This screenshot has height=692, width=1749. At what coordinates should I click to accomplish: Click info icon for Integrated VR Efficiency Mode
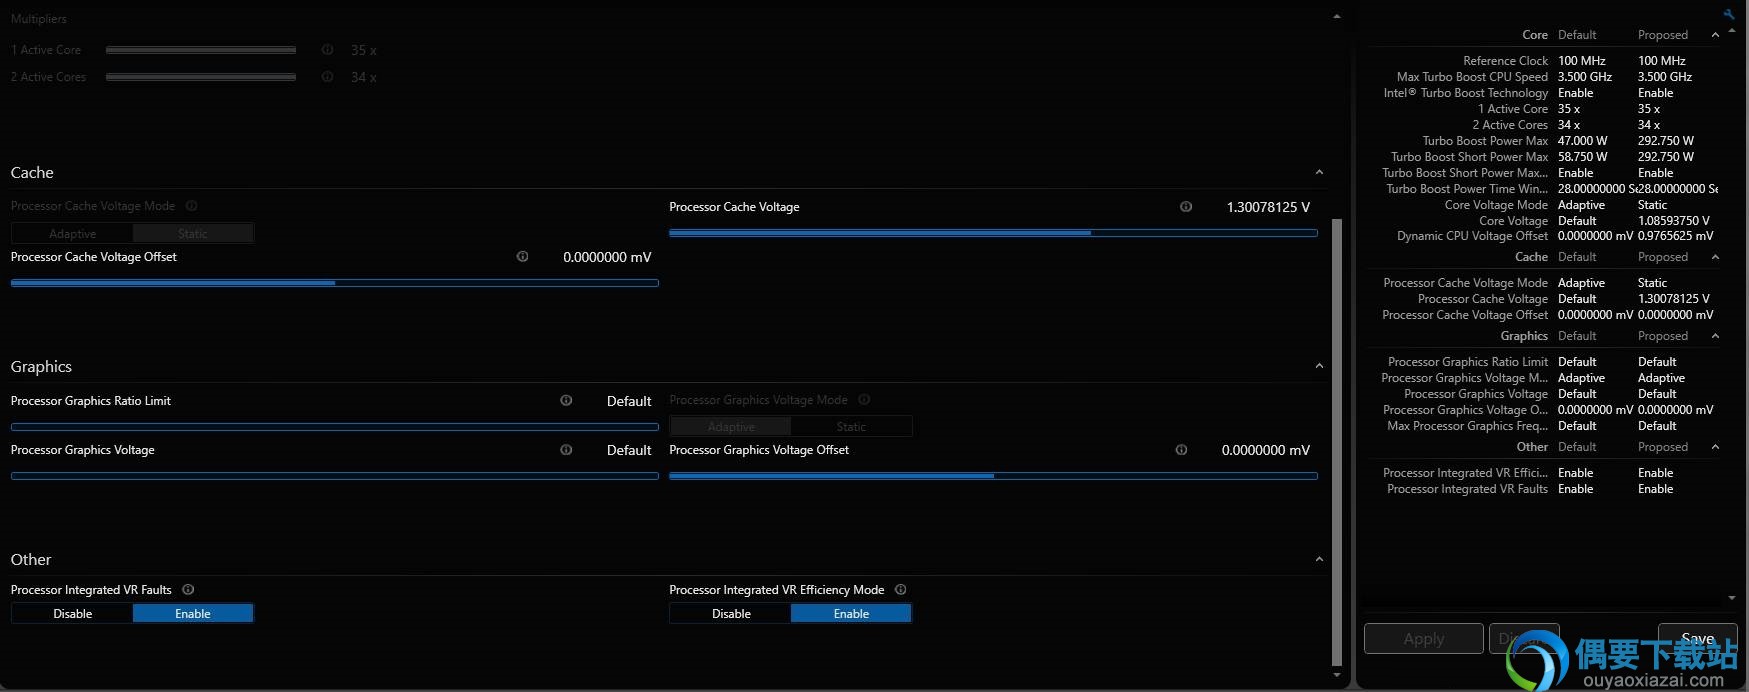[x=900, y=590]
